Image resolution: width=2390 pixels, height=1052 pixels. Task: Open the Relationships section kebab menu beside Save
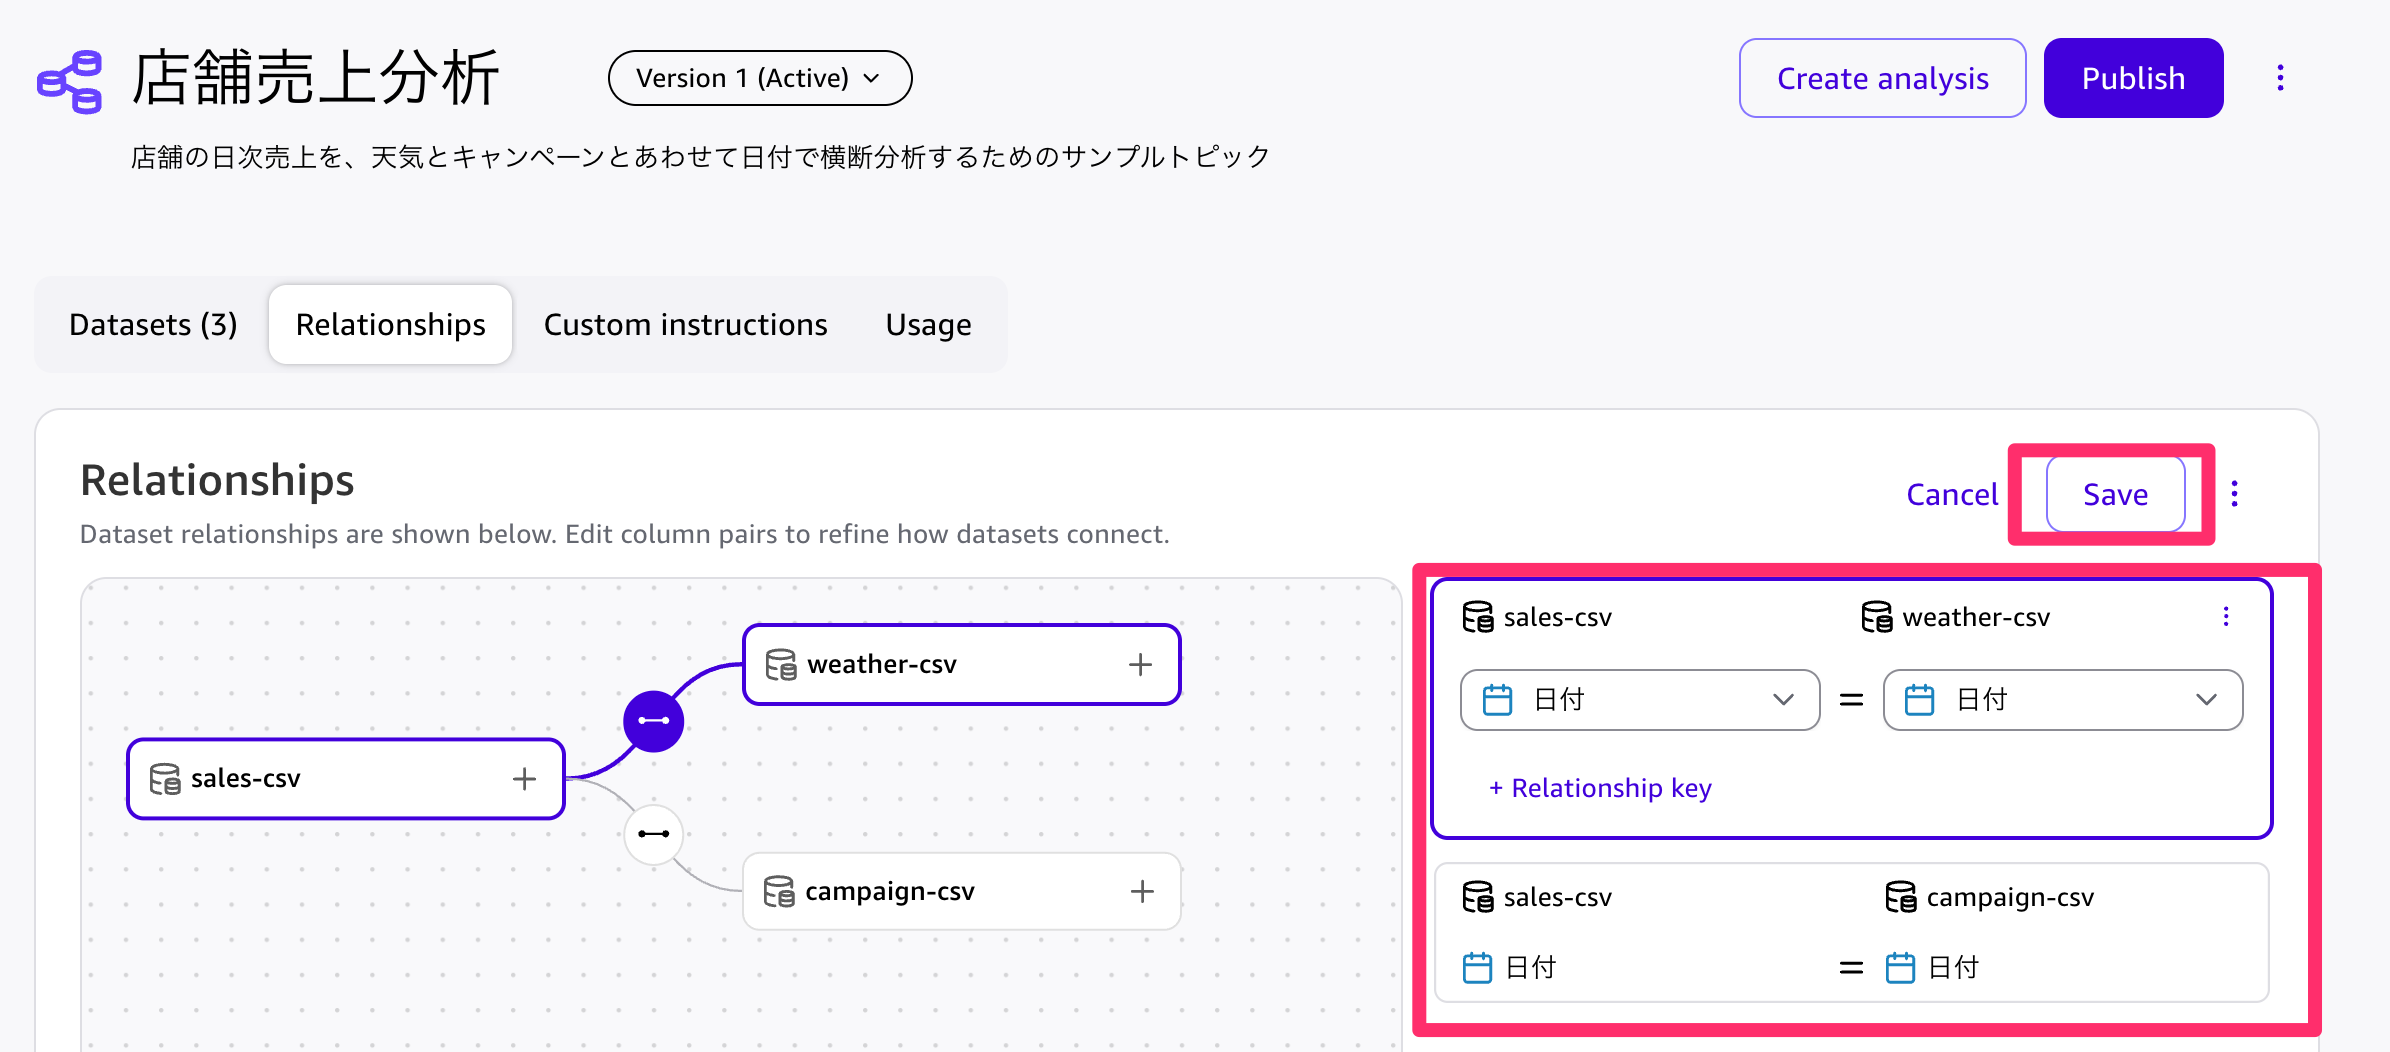pos(2235,494)
